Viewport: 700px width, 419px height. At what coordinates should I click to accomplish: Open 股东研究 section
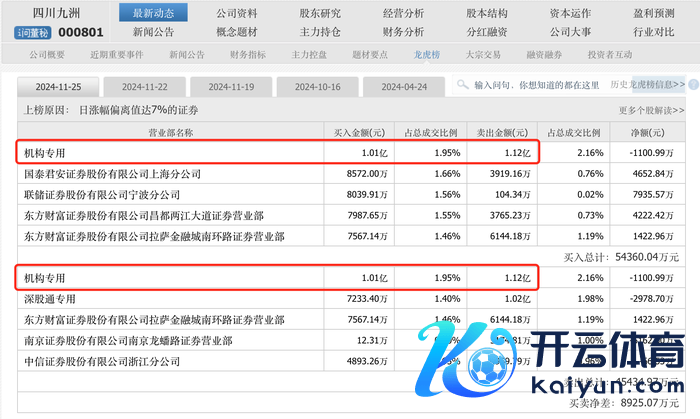tap(320, 14)
